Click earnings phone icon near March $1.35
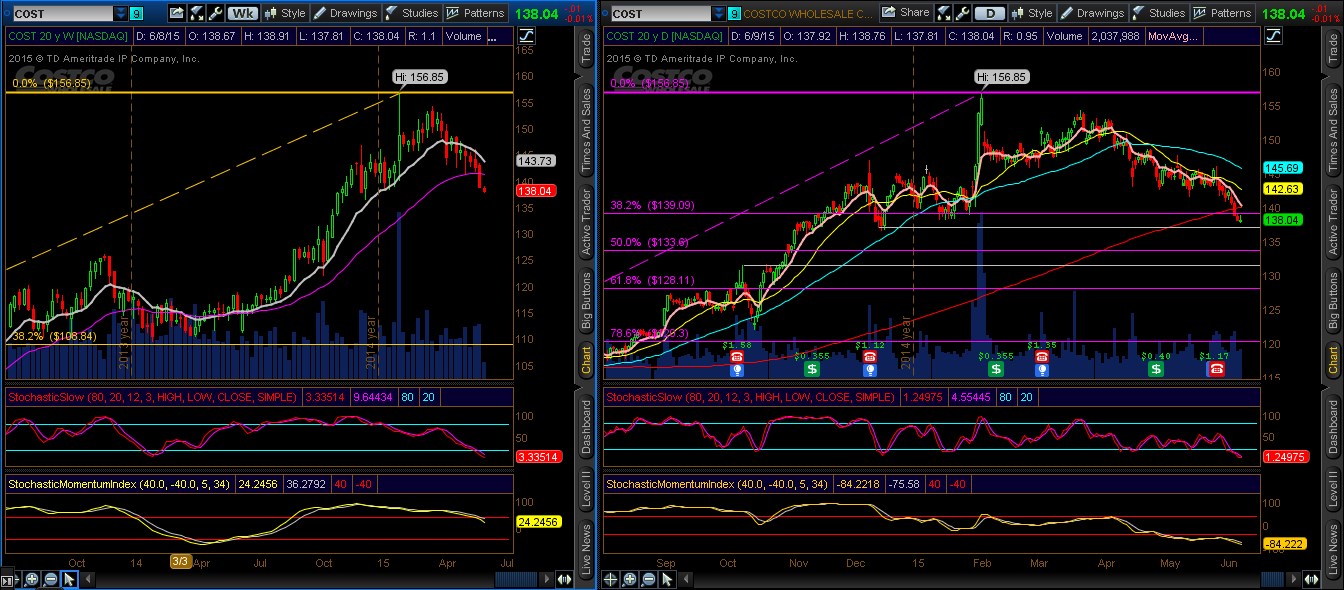 (1041, 356)
